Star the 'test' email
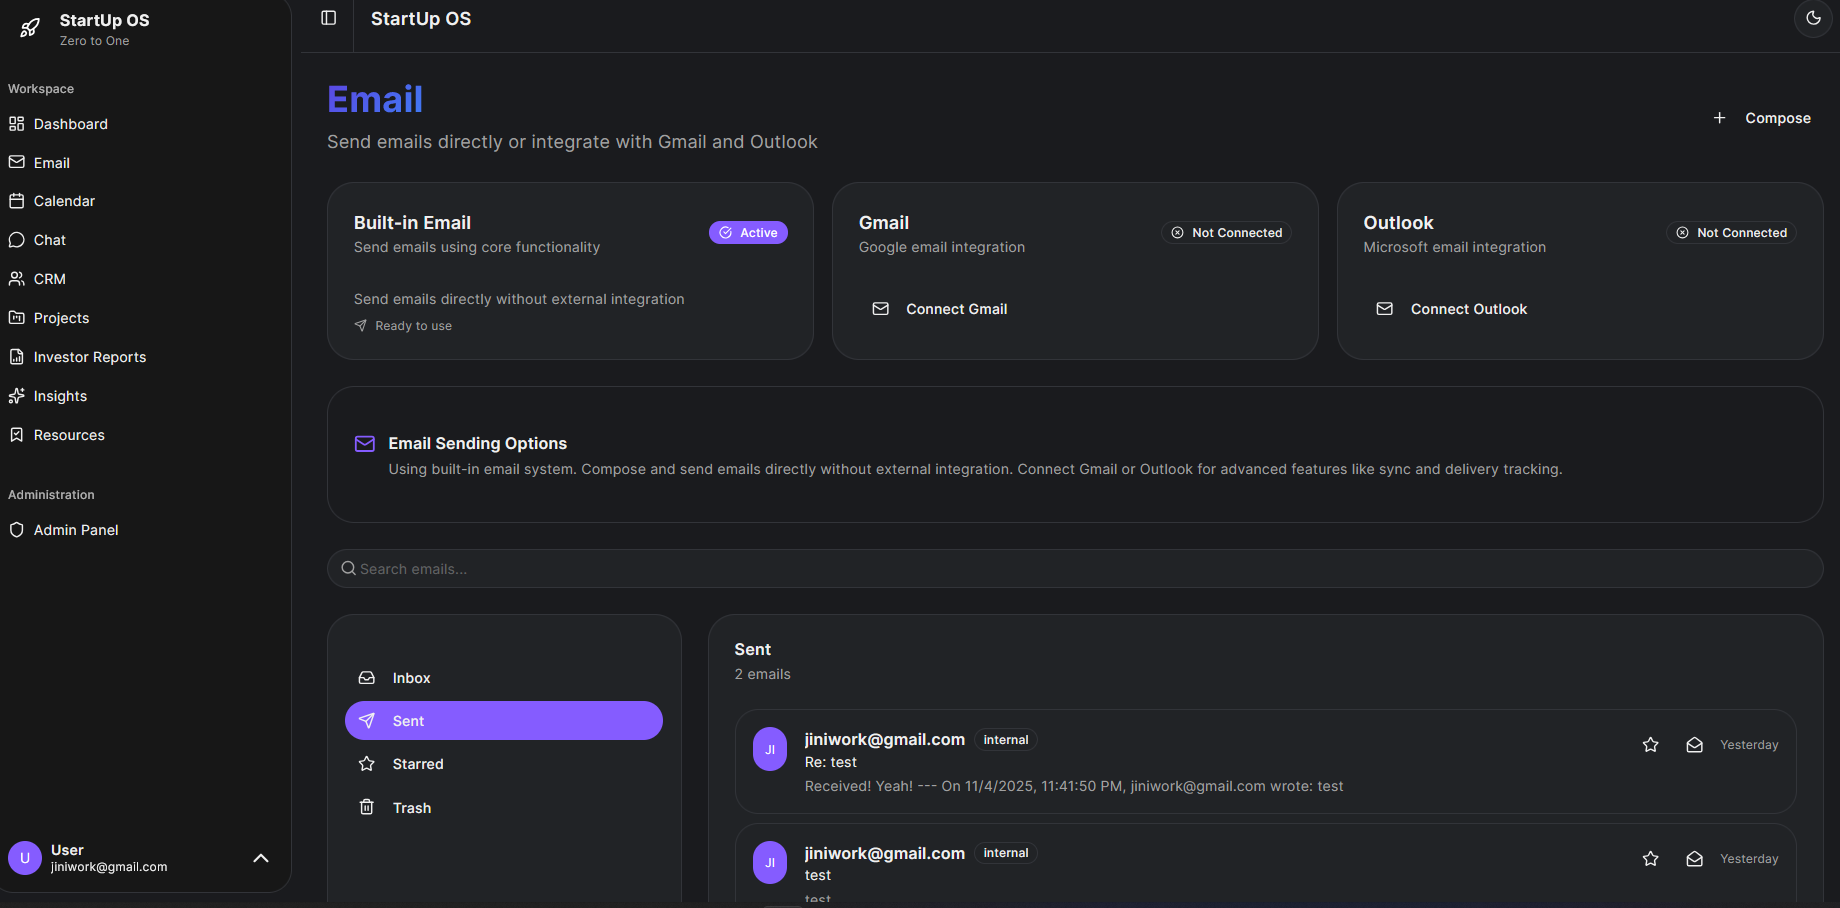The width and height of the screenshot is (1840, 908). (1651, 858)
